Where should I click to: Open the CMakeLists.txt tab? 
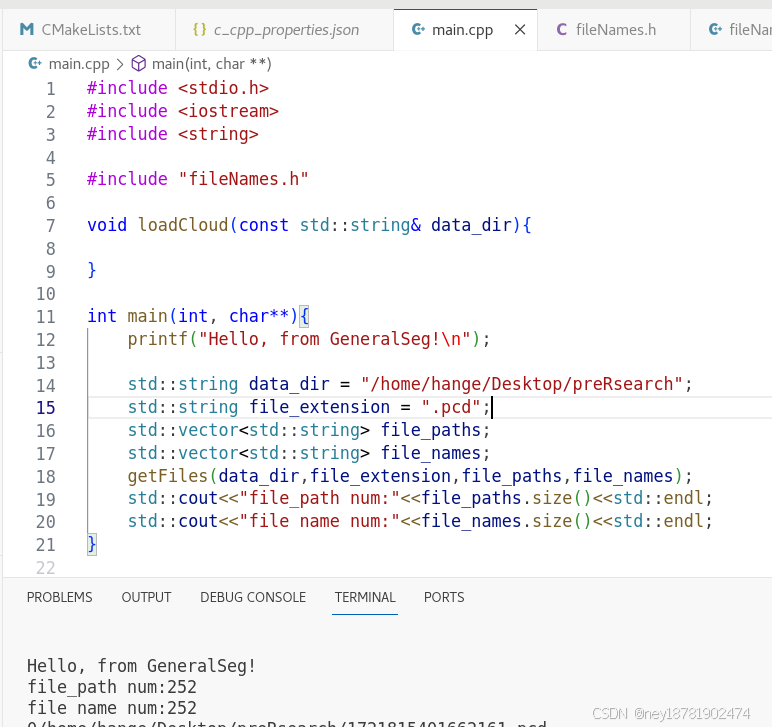coord(89,30)
